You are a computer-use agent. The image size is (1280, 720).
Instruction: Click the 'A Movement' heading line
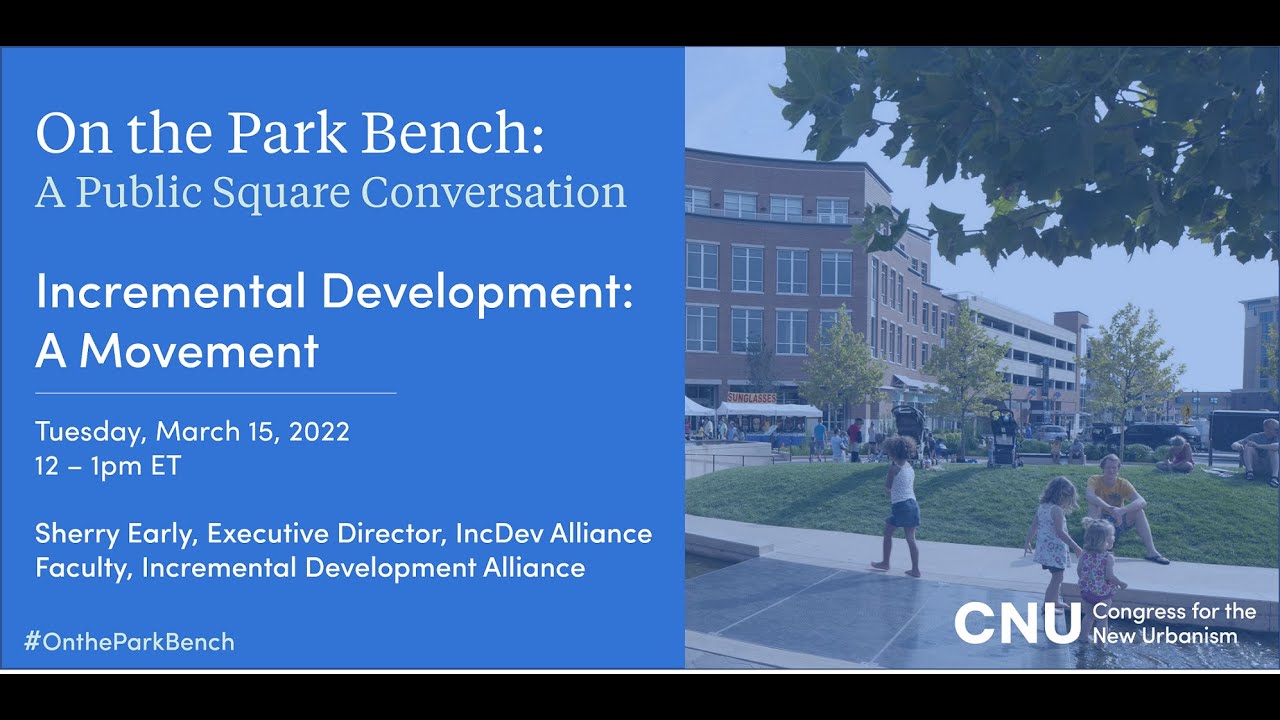pos(177,351)
